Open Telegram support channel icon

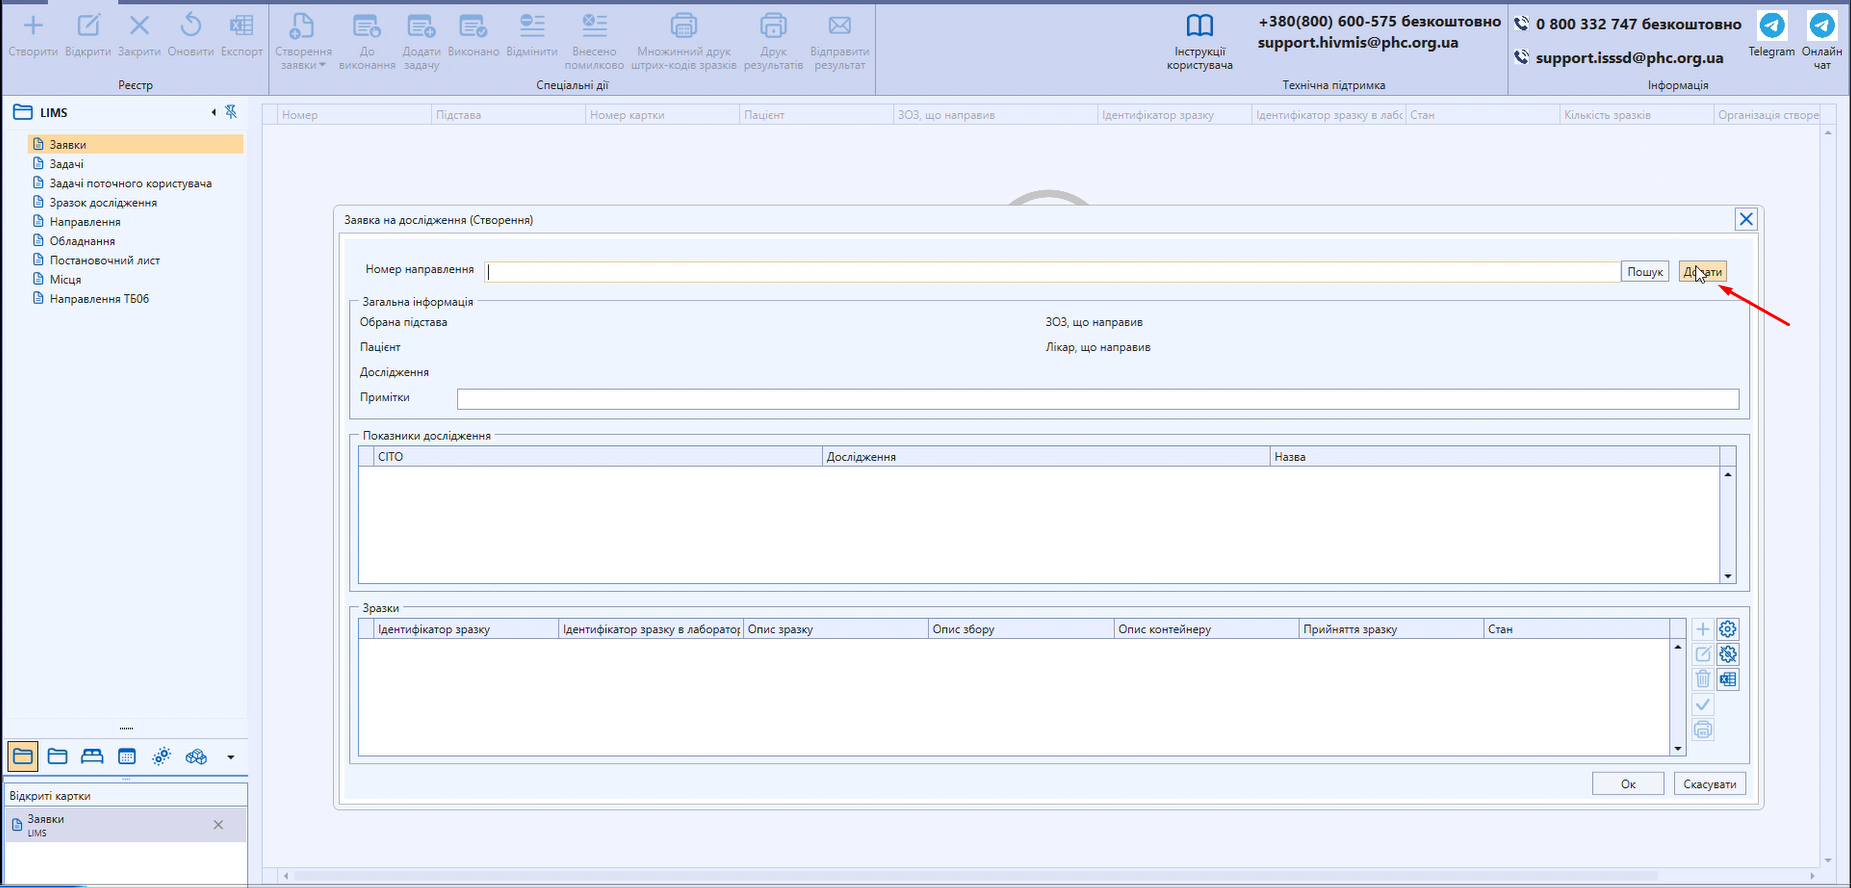click(x=1771, y=26)
